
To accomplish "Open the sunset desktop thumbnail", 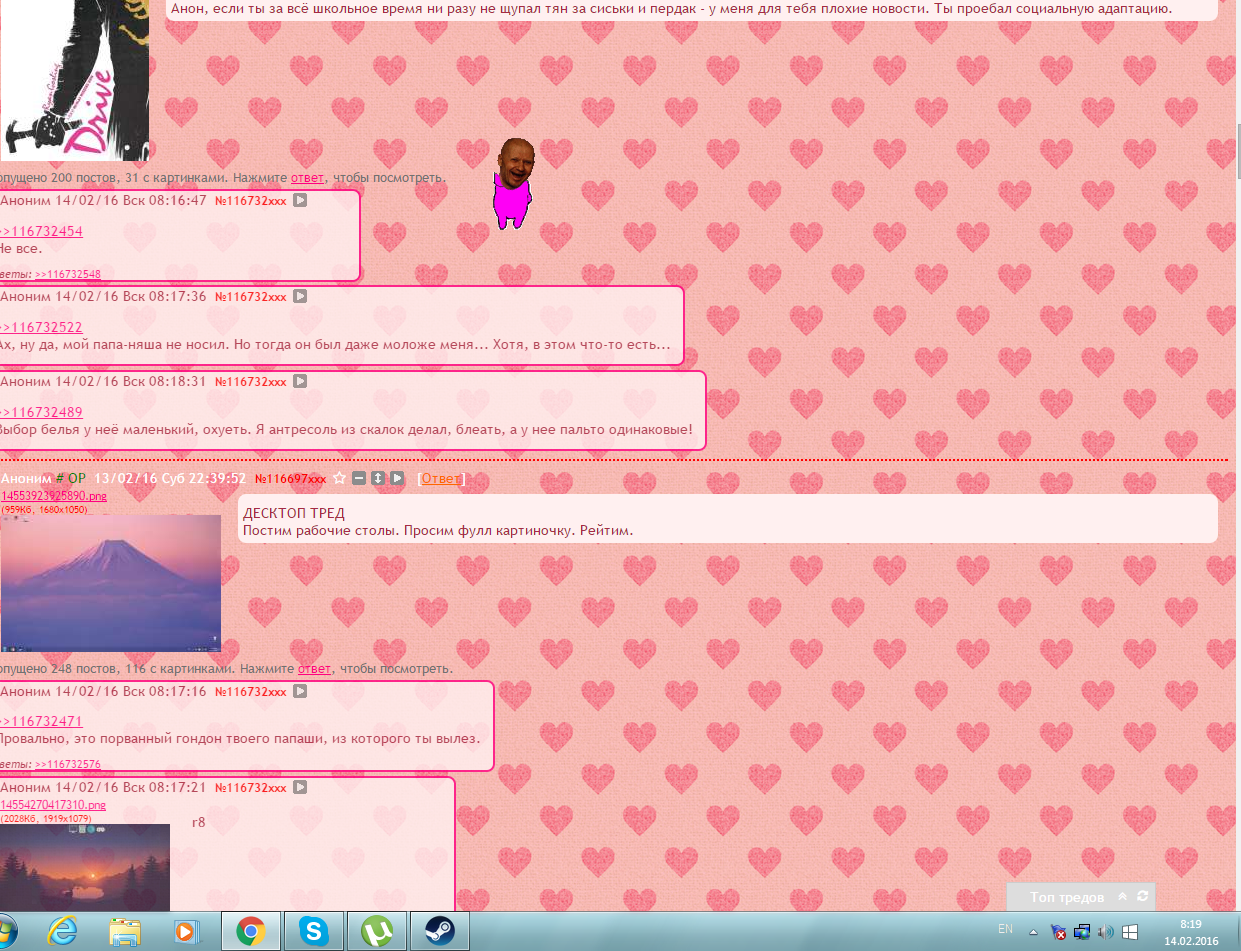I will point(85,867).
